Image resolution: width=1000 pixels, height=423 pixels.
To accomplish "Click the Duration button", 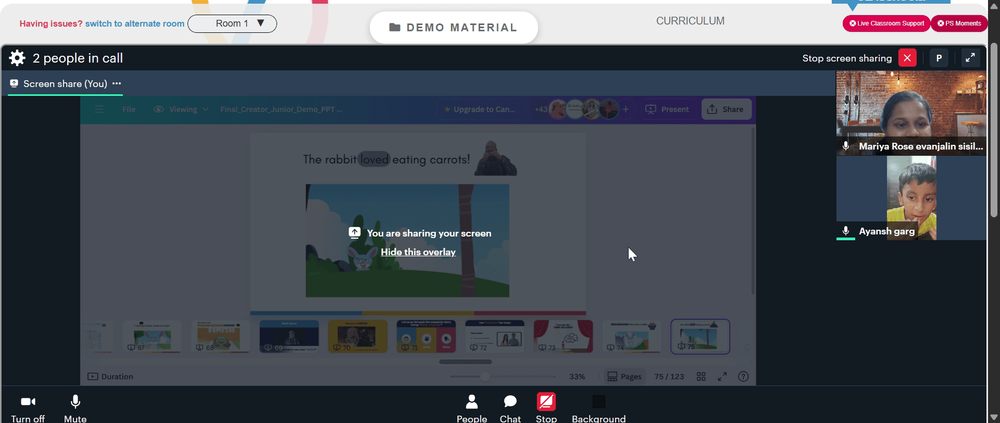I will (110, 376).
